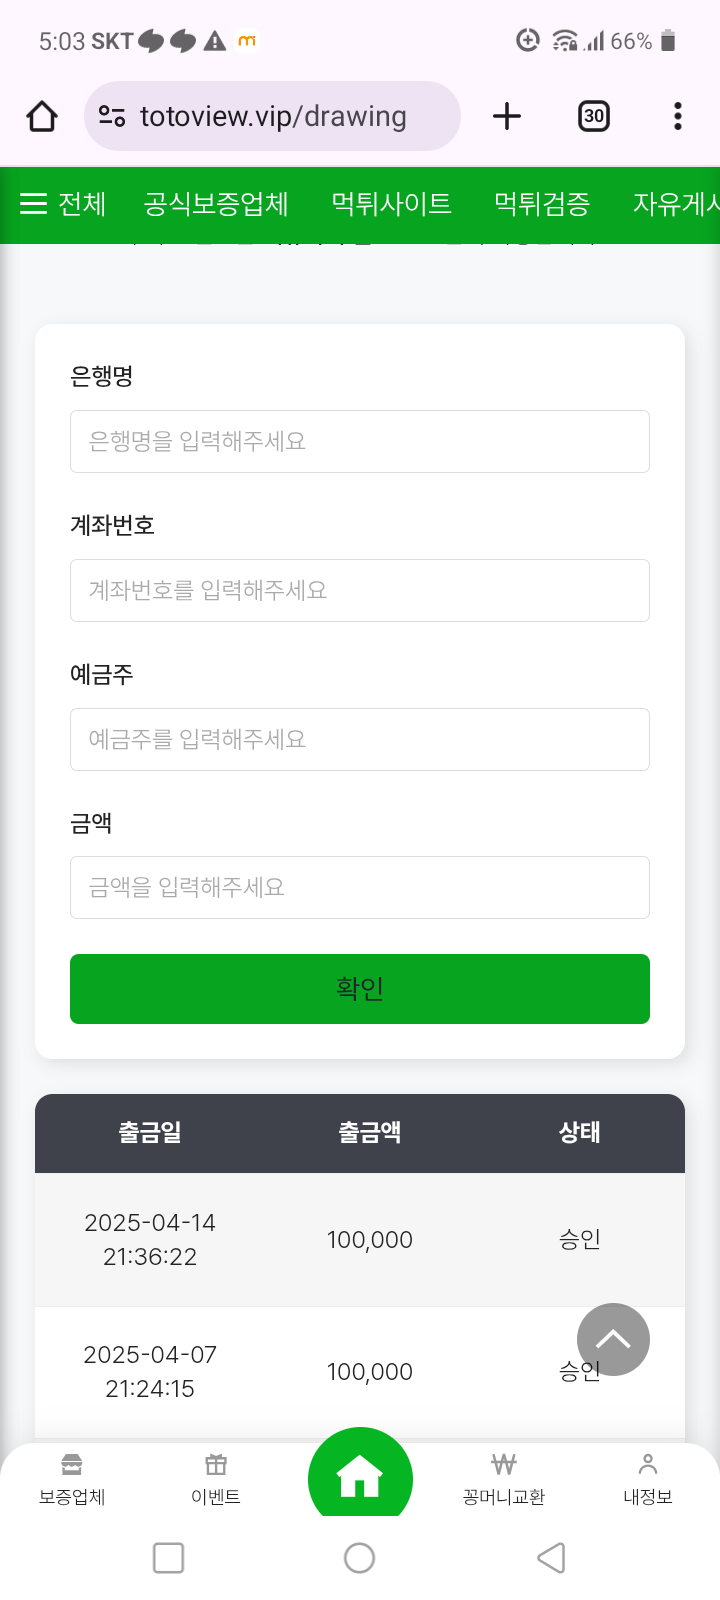Open 꽁머니교환 won icon

click(x=504, y=1479)
